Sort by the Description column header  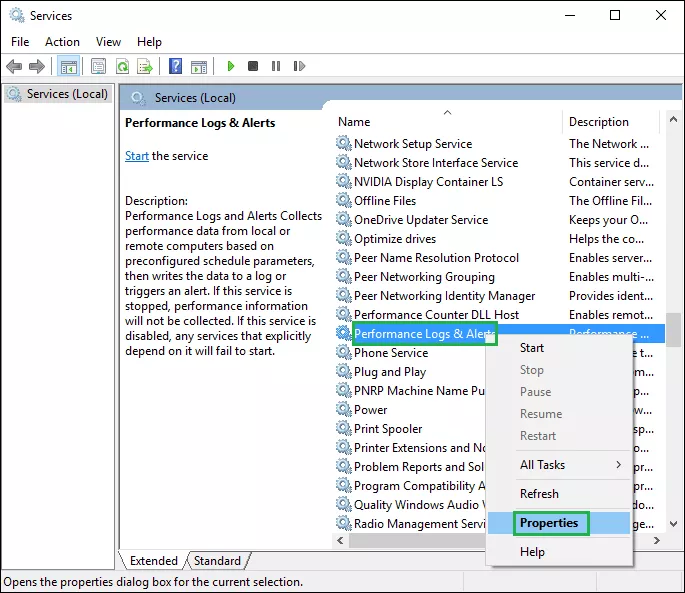click(x=611, y=121)
